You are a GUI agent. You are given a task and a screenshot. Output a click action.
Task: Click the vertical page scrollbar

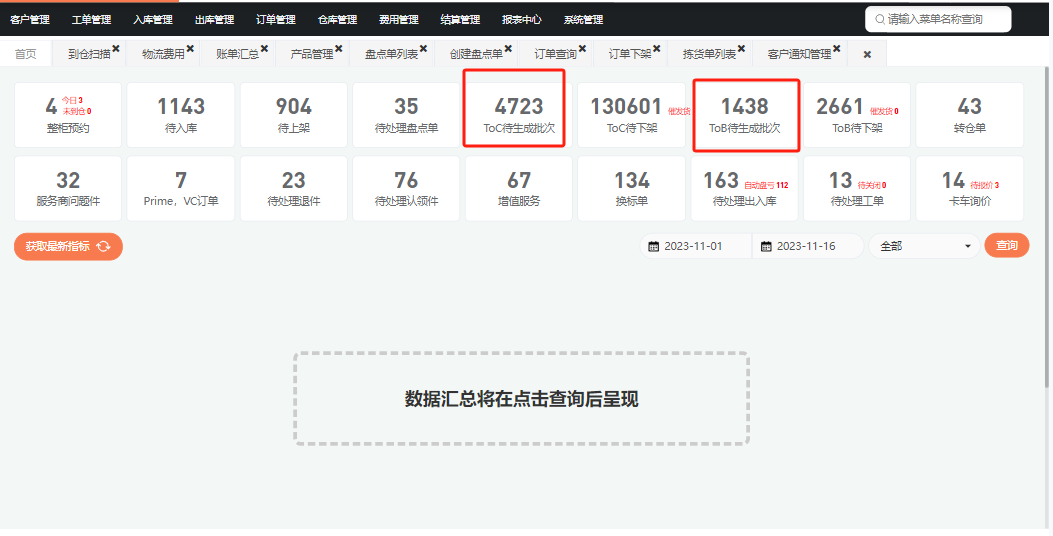coord(1048,227)
